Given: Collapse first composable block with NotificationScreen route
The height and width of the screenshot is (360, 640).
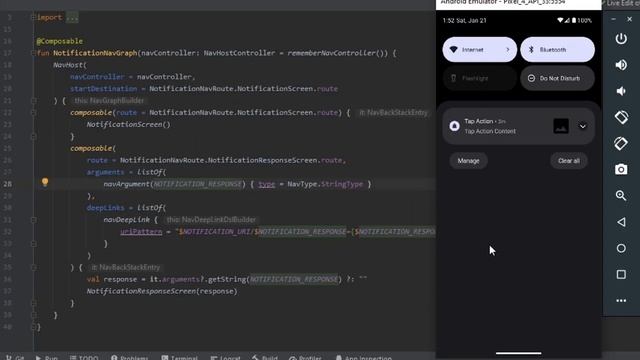Looking at the screenshot, I should [33, 112].
